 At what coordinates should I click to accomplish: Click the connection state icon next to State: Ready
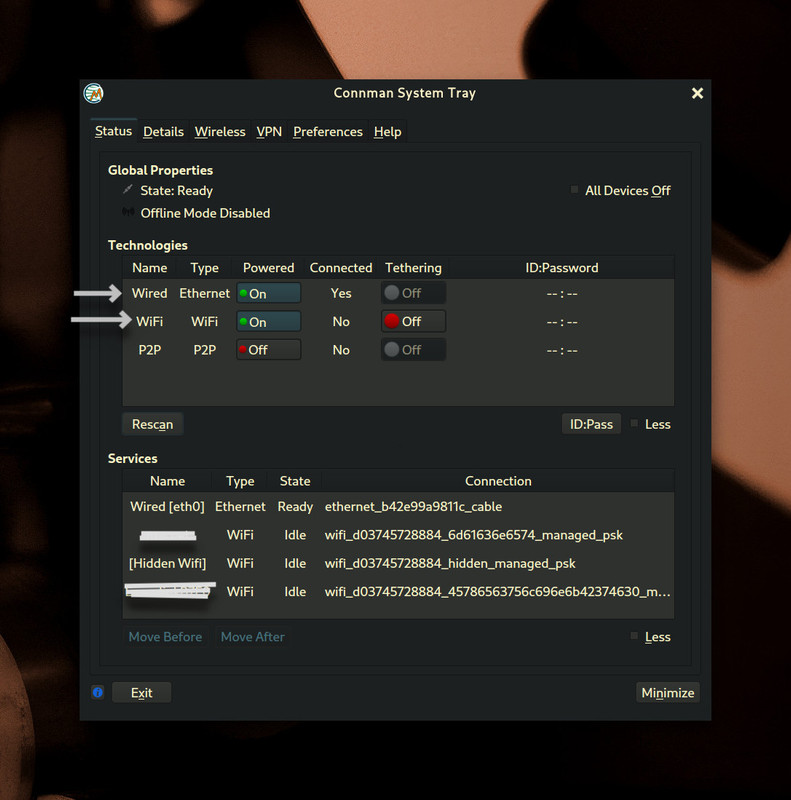click(x=128, y=189)
